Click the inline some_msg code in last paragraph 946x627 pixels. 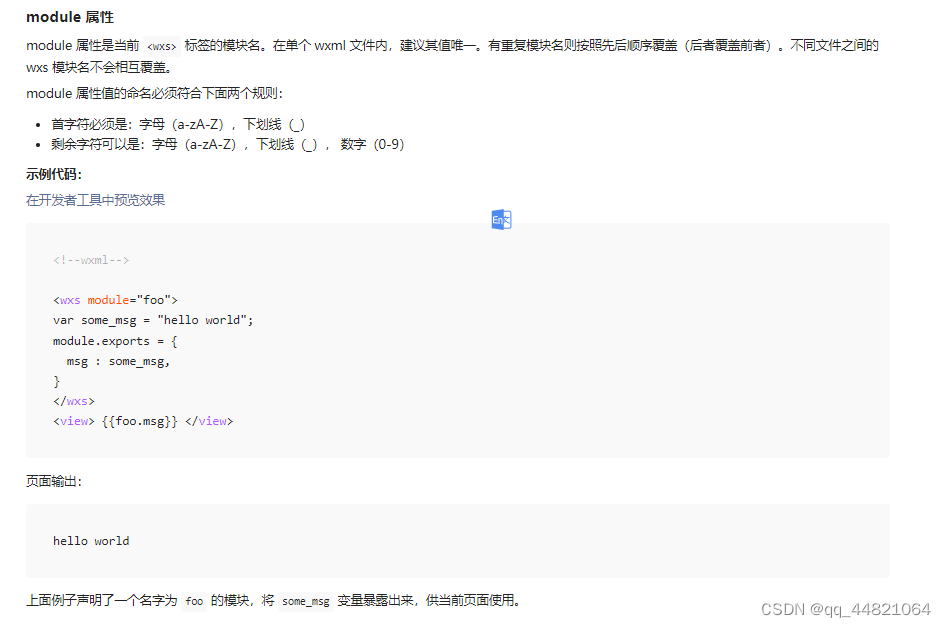[306, 601]
